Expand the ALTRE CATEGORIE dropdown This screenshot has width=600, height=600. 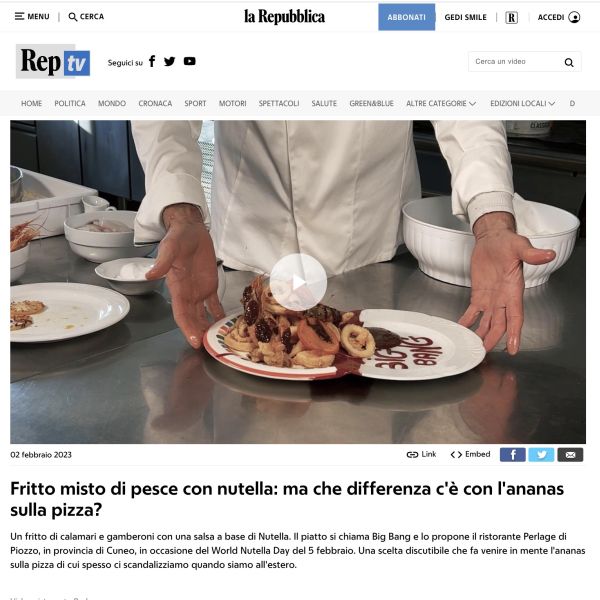point(441,103)
